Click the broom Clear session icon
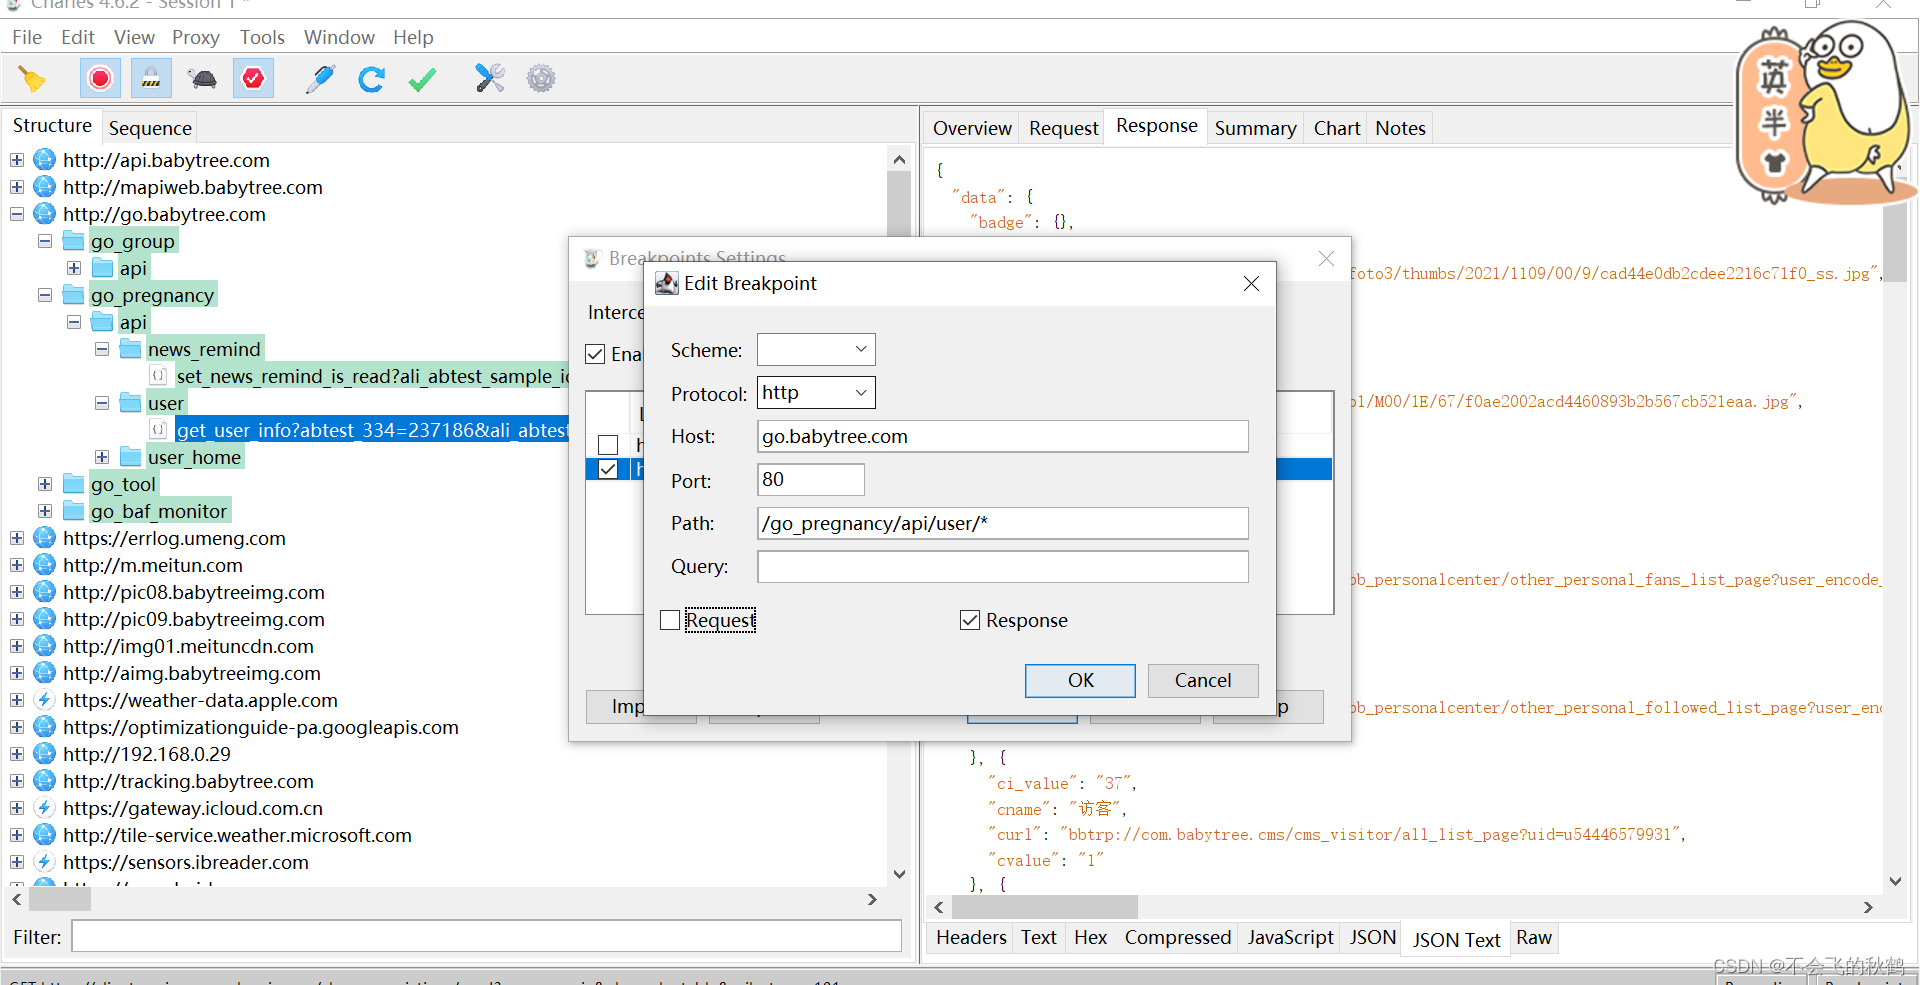Image resolution: width=1920 pixels, height=985 pixels. (32, 79)
